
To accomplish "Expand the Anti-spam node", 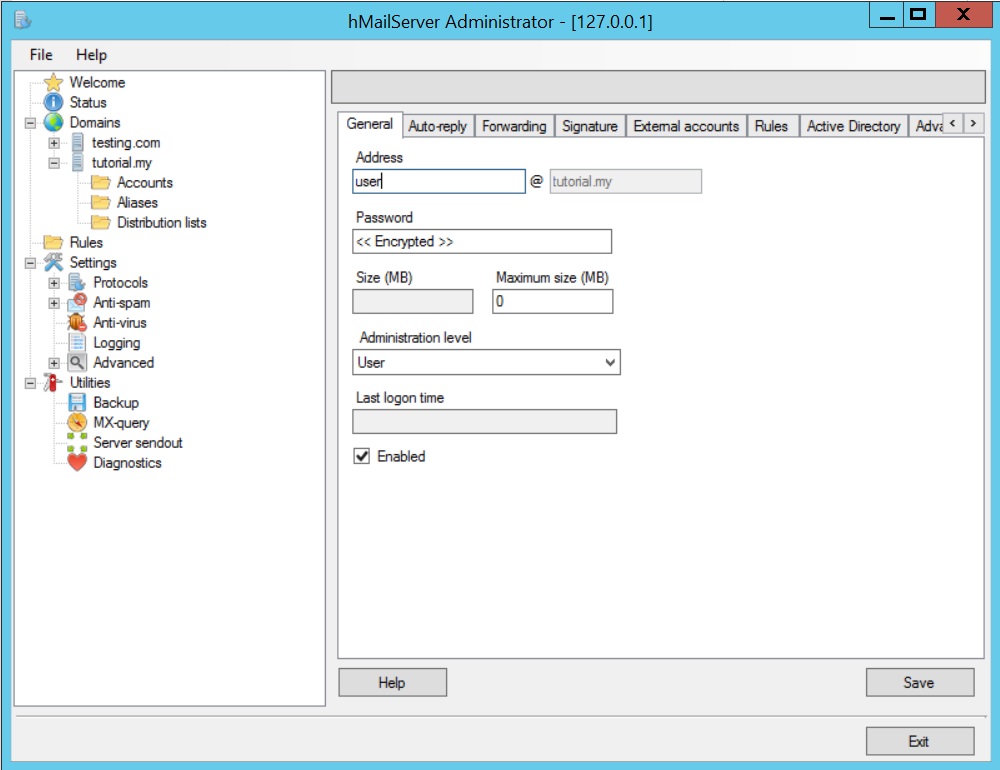I will point(54,302).
